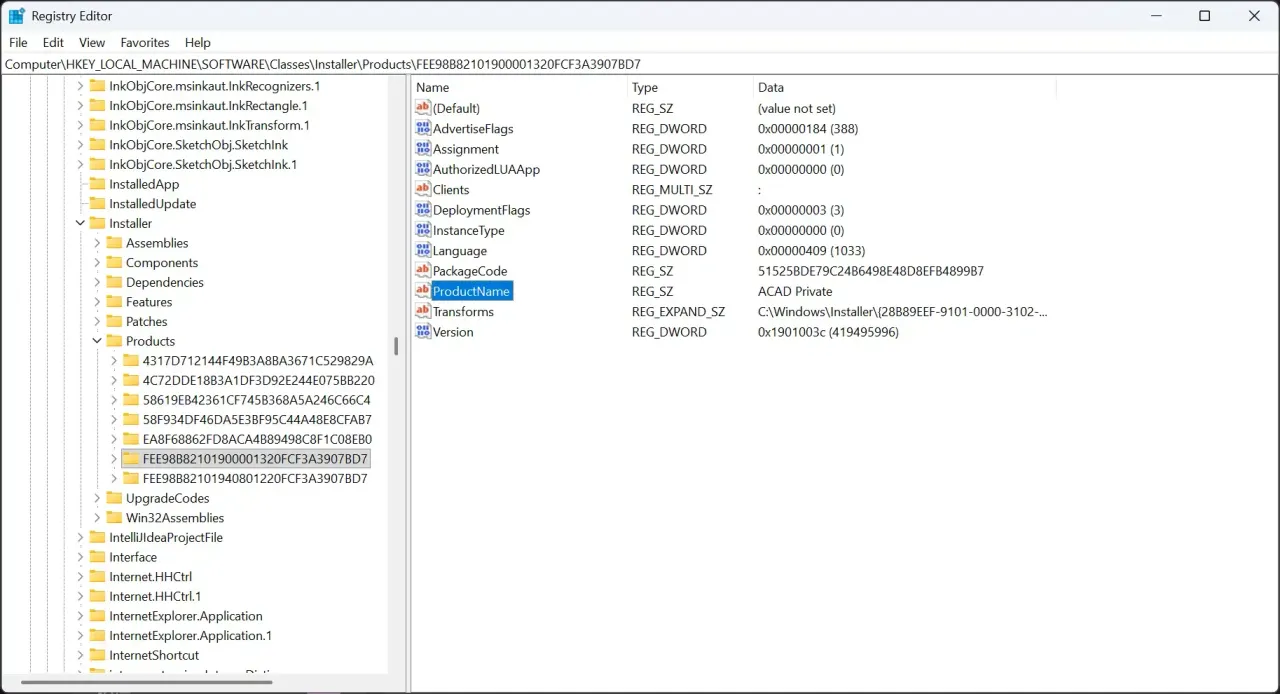Click the Products folder icon in tree
Screen dimensions: 1280x694
(x=114, y=341)
